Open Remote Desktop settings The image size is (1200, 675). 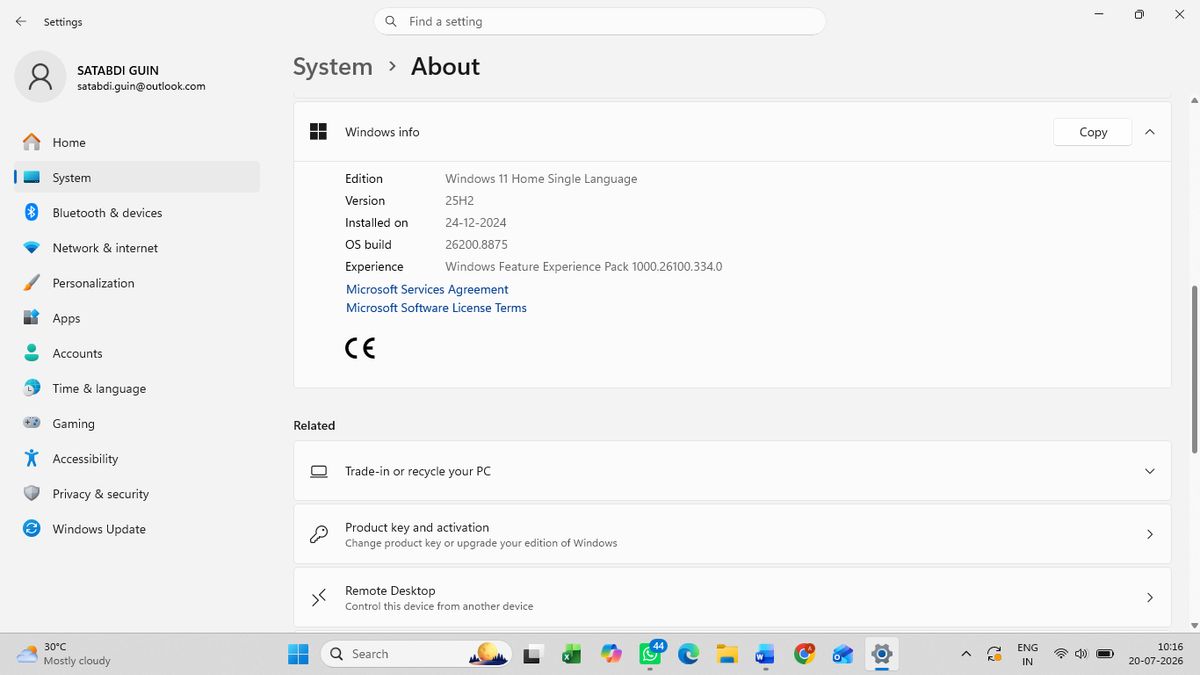point(732,597)
